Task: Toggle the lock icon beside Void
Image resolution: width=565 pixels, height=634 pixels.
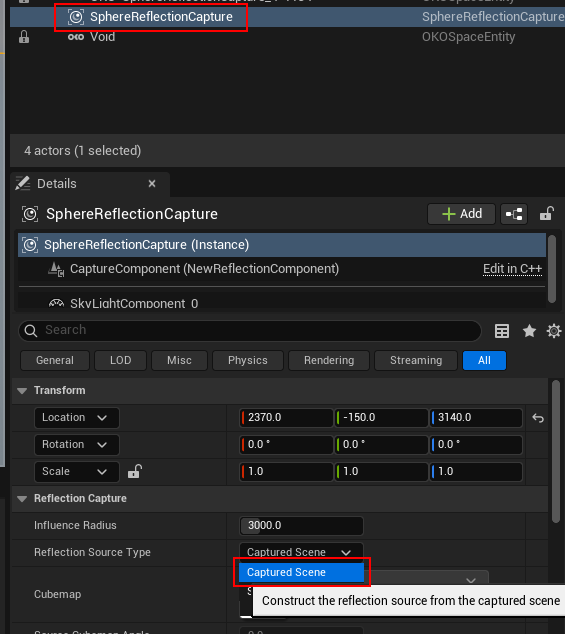Action: [x=24, y=37]
